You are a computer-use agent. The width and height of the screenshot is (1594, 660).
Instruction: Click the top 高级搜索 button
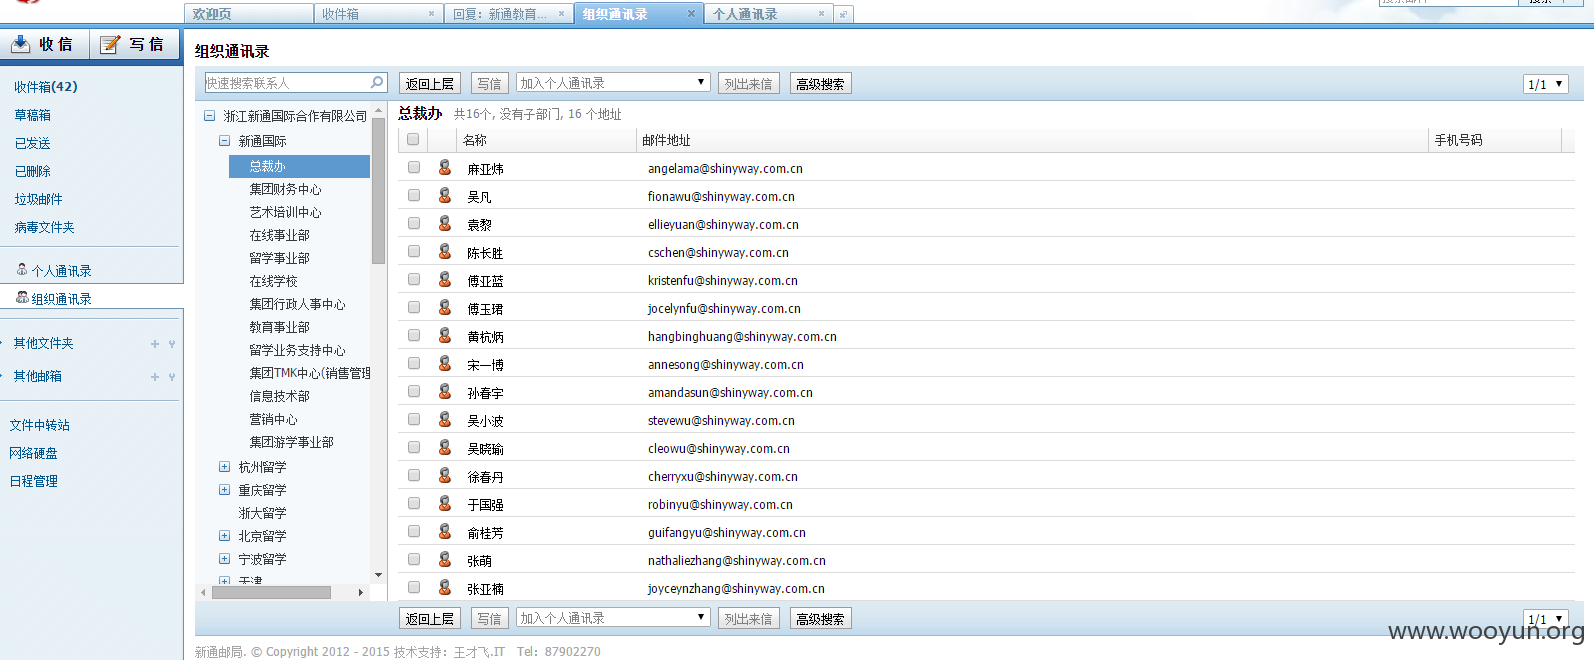pos(820,84)
